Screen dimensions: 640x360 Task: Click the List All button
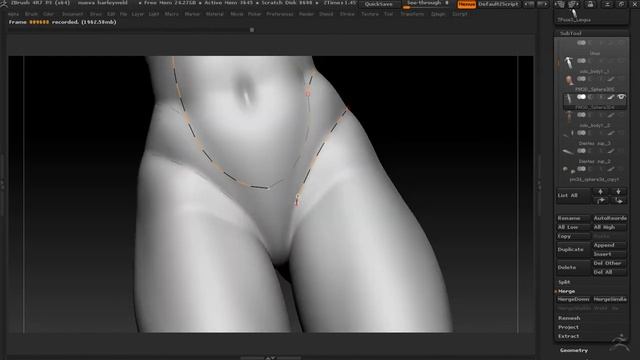click(x=573, y=196)
